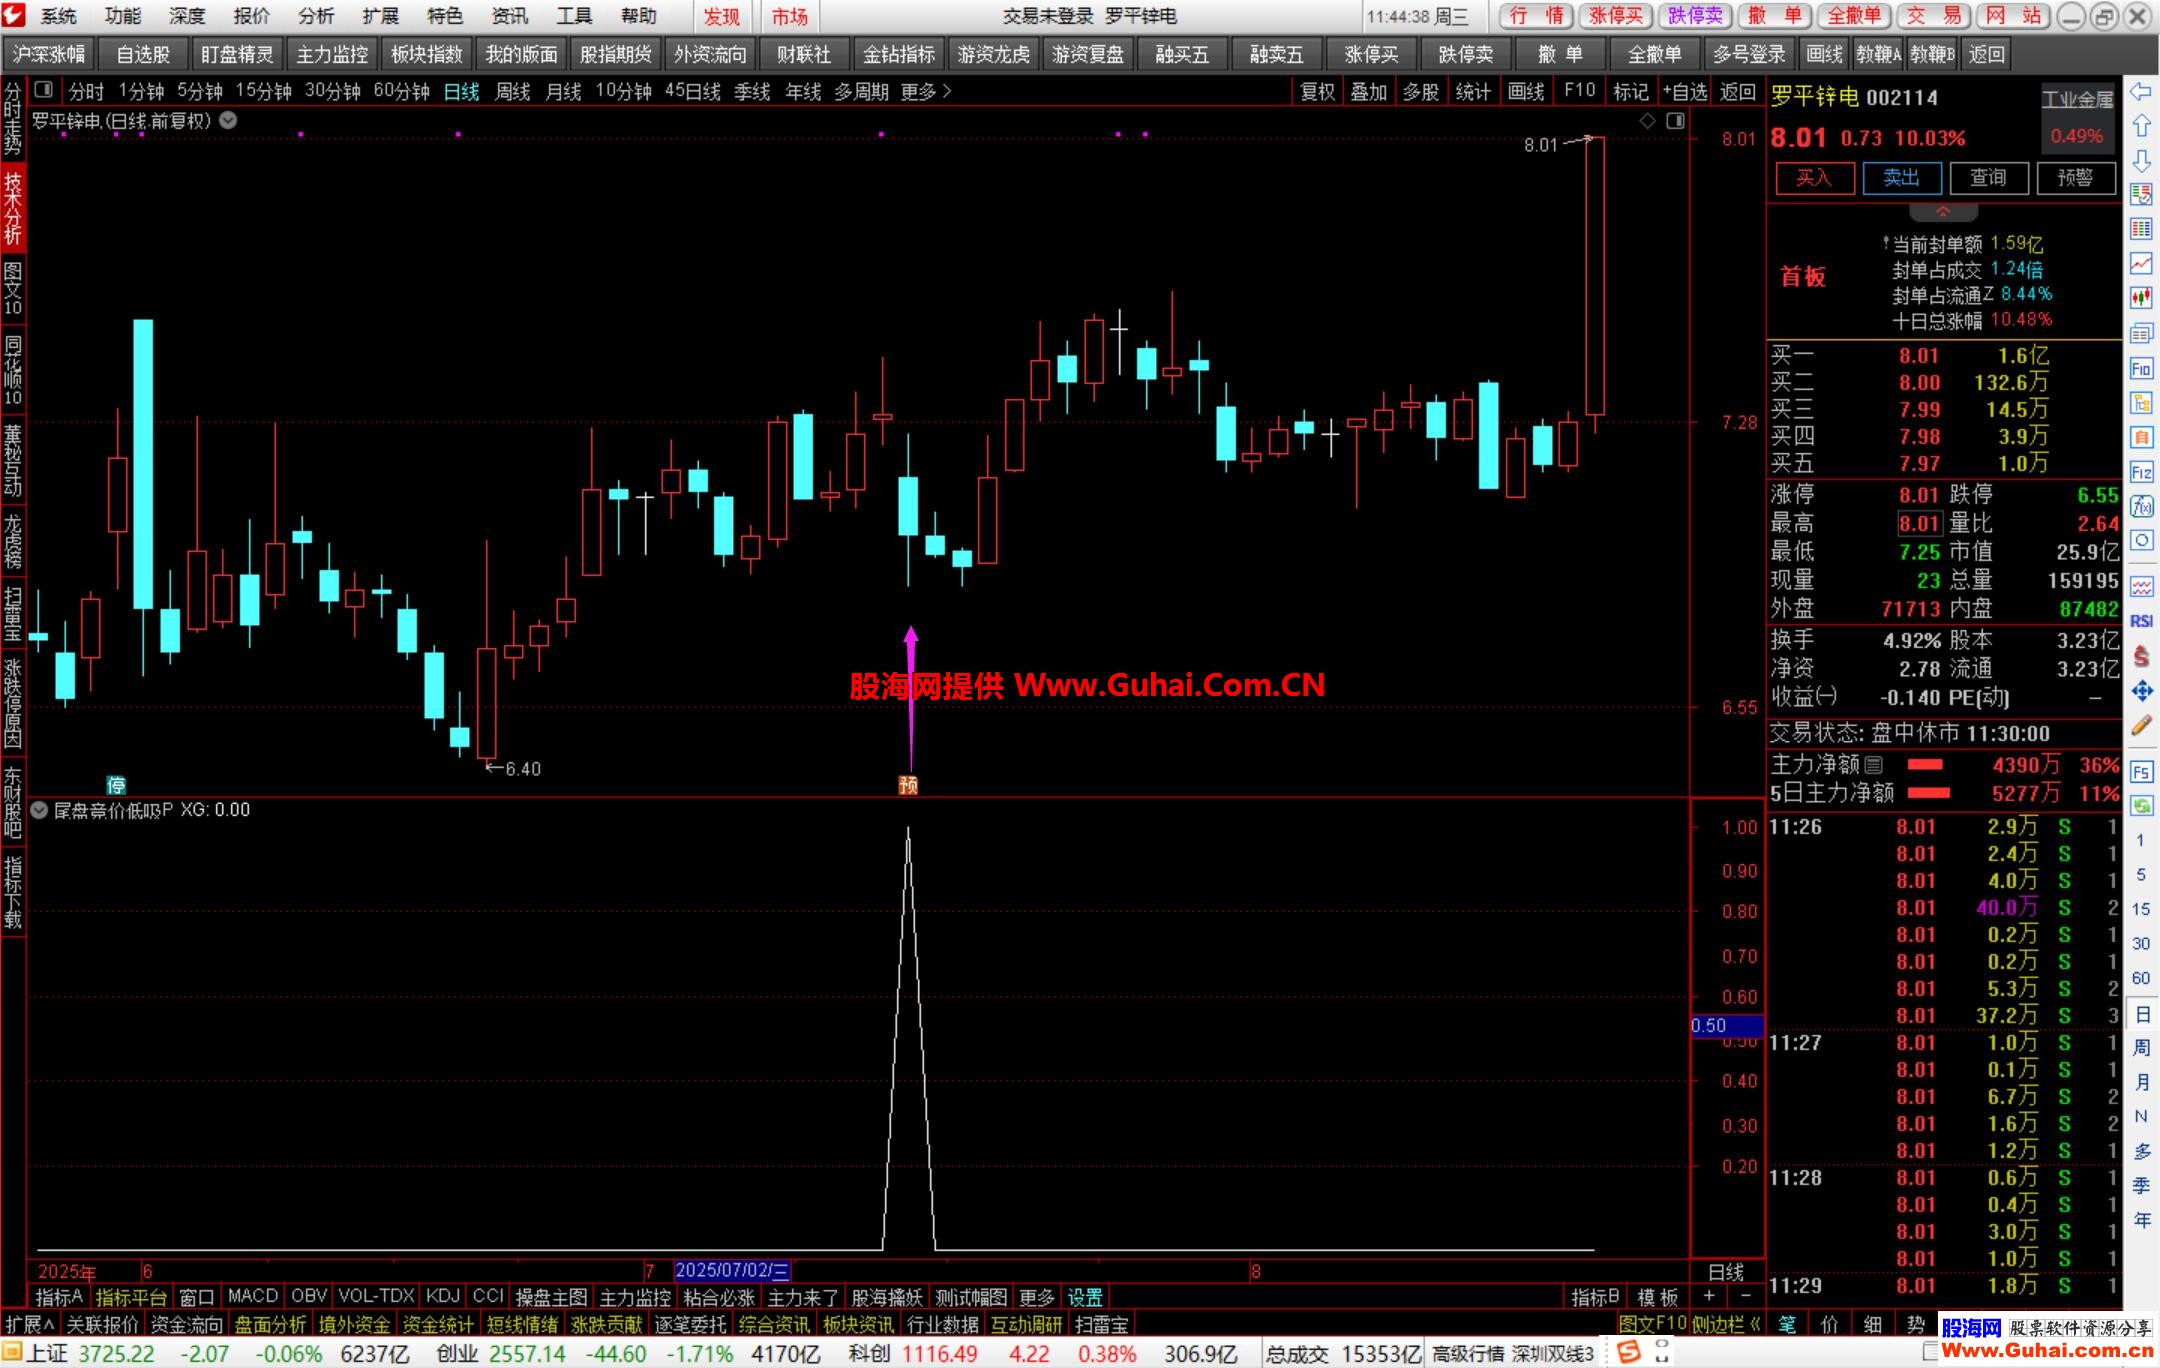The width and height of the screenshot is (2160, 1368).
Task: Collapse the 扩展 panel expander
Action: pyautogui.click(x=29, y=1324)
